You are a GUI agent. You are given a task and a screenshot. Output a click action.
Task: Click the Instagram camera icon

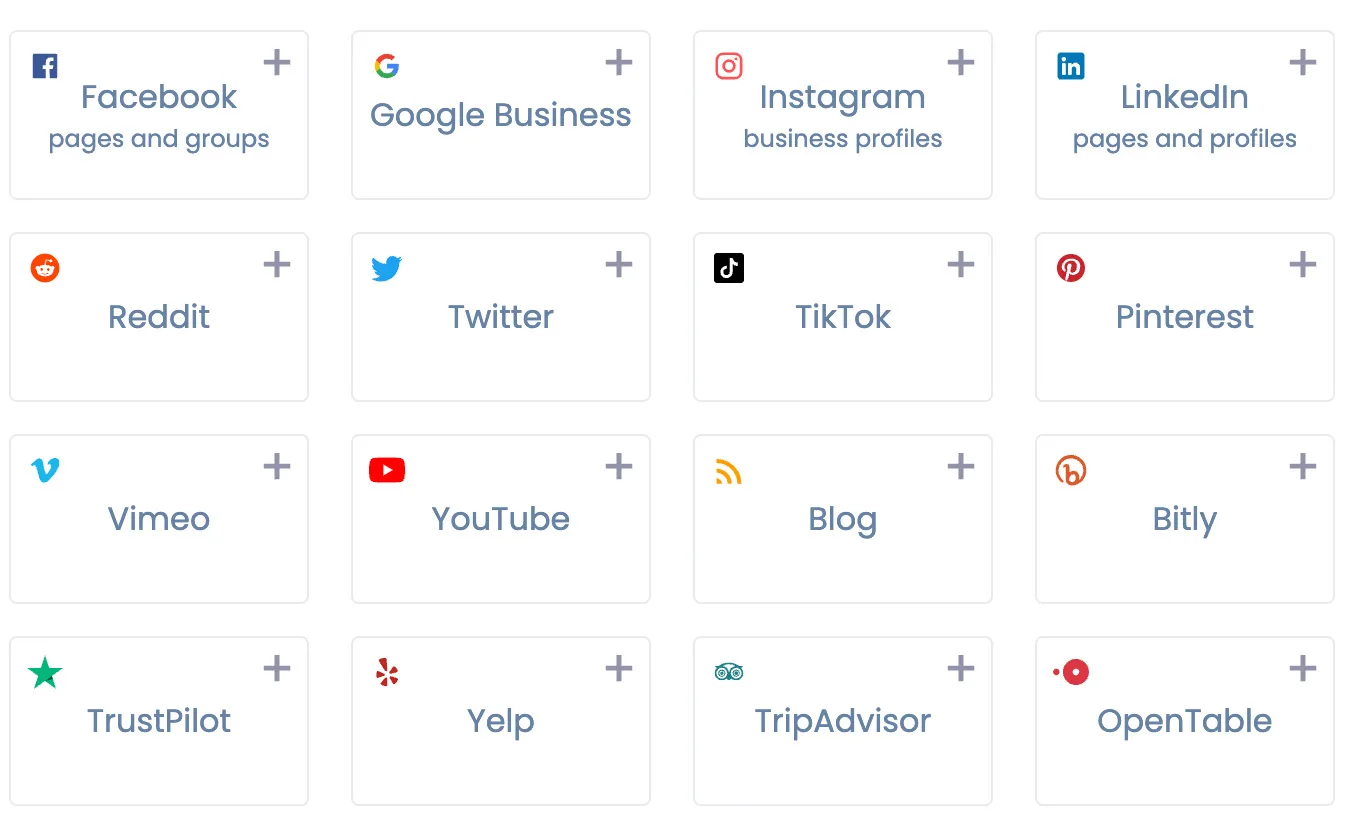pyautogui.click(x=729, y=65)
